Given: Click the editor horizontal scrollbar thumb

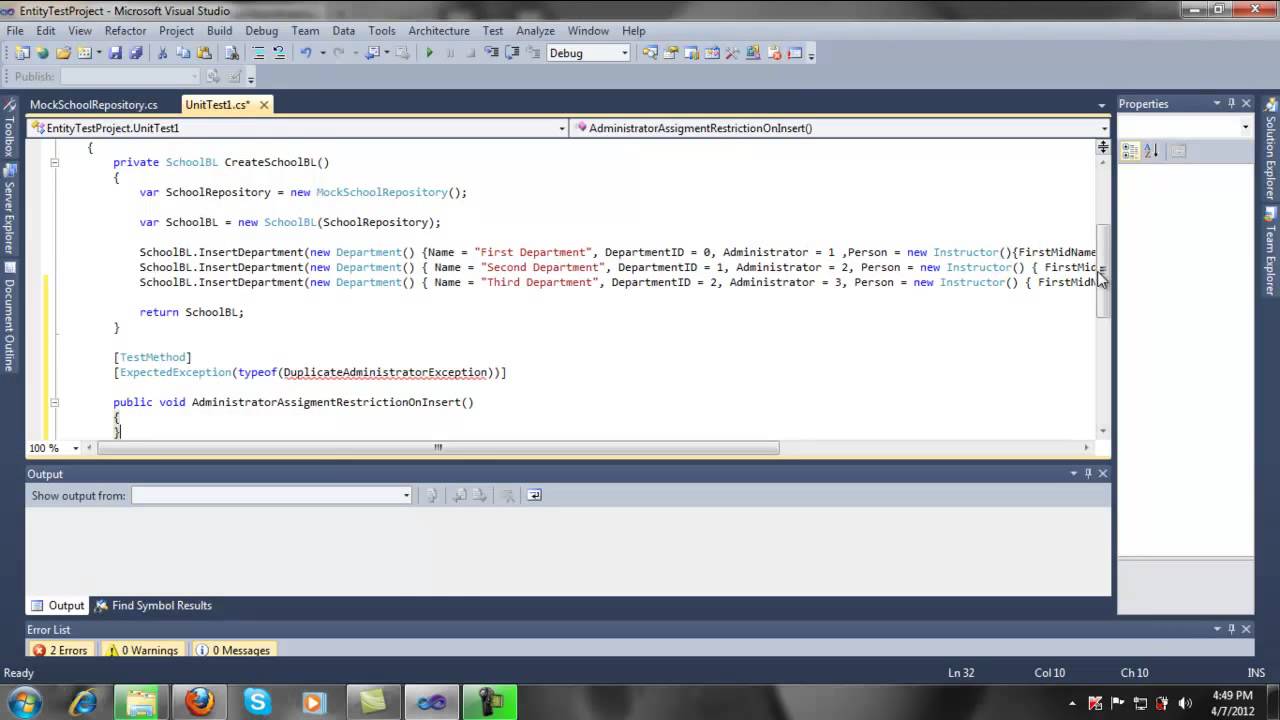Looking at the screenshot, I should point(438,448).
